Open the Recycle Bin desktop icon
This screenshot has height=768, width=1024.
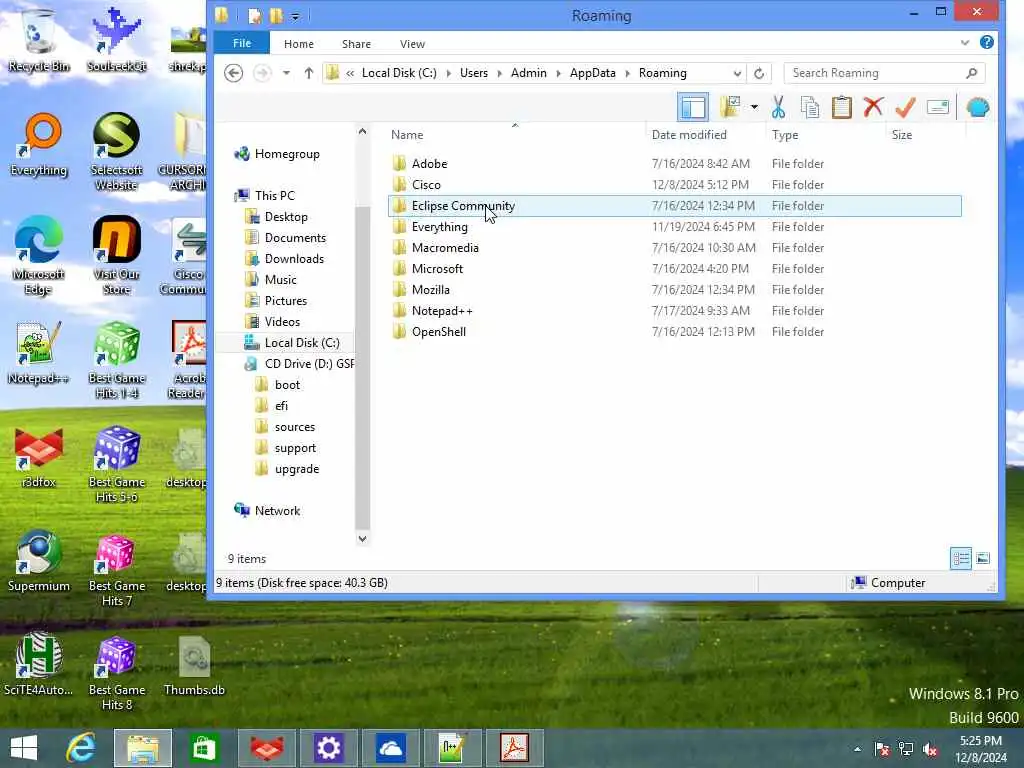(x=39, y=39)
